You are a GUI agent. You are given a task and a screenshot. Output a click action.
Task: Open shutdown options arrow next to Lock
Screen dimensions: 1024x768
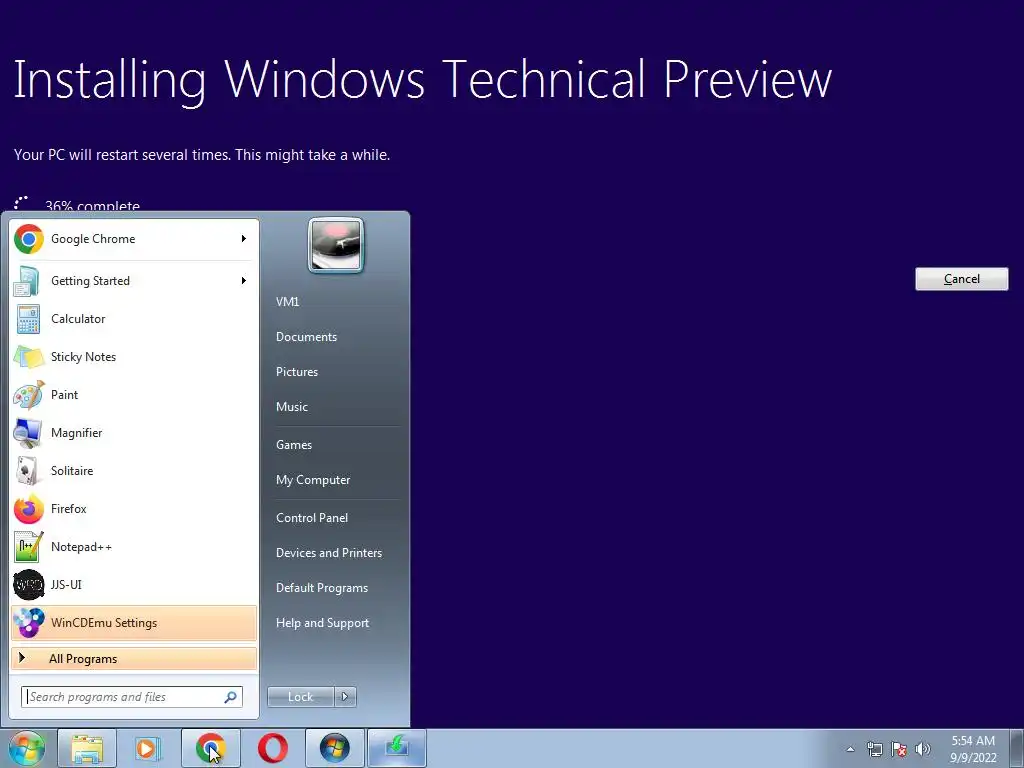(x=345, y=697)
